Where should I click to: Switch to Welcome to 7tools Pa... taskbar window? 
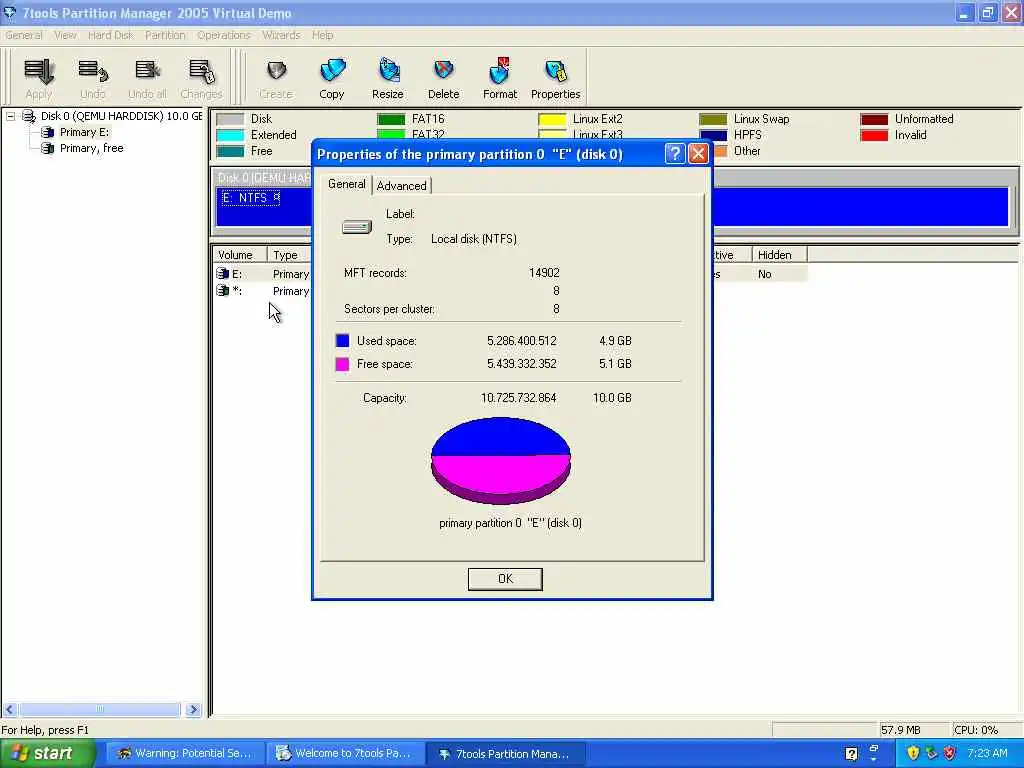coord(345,754)
